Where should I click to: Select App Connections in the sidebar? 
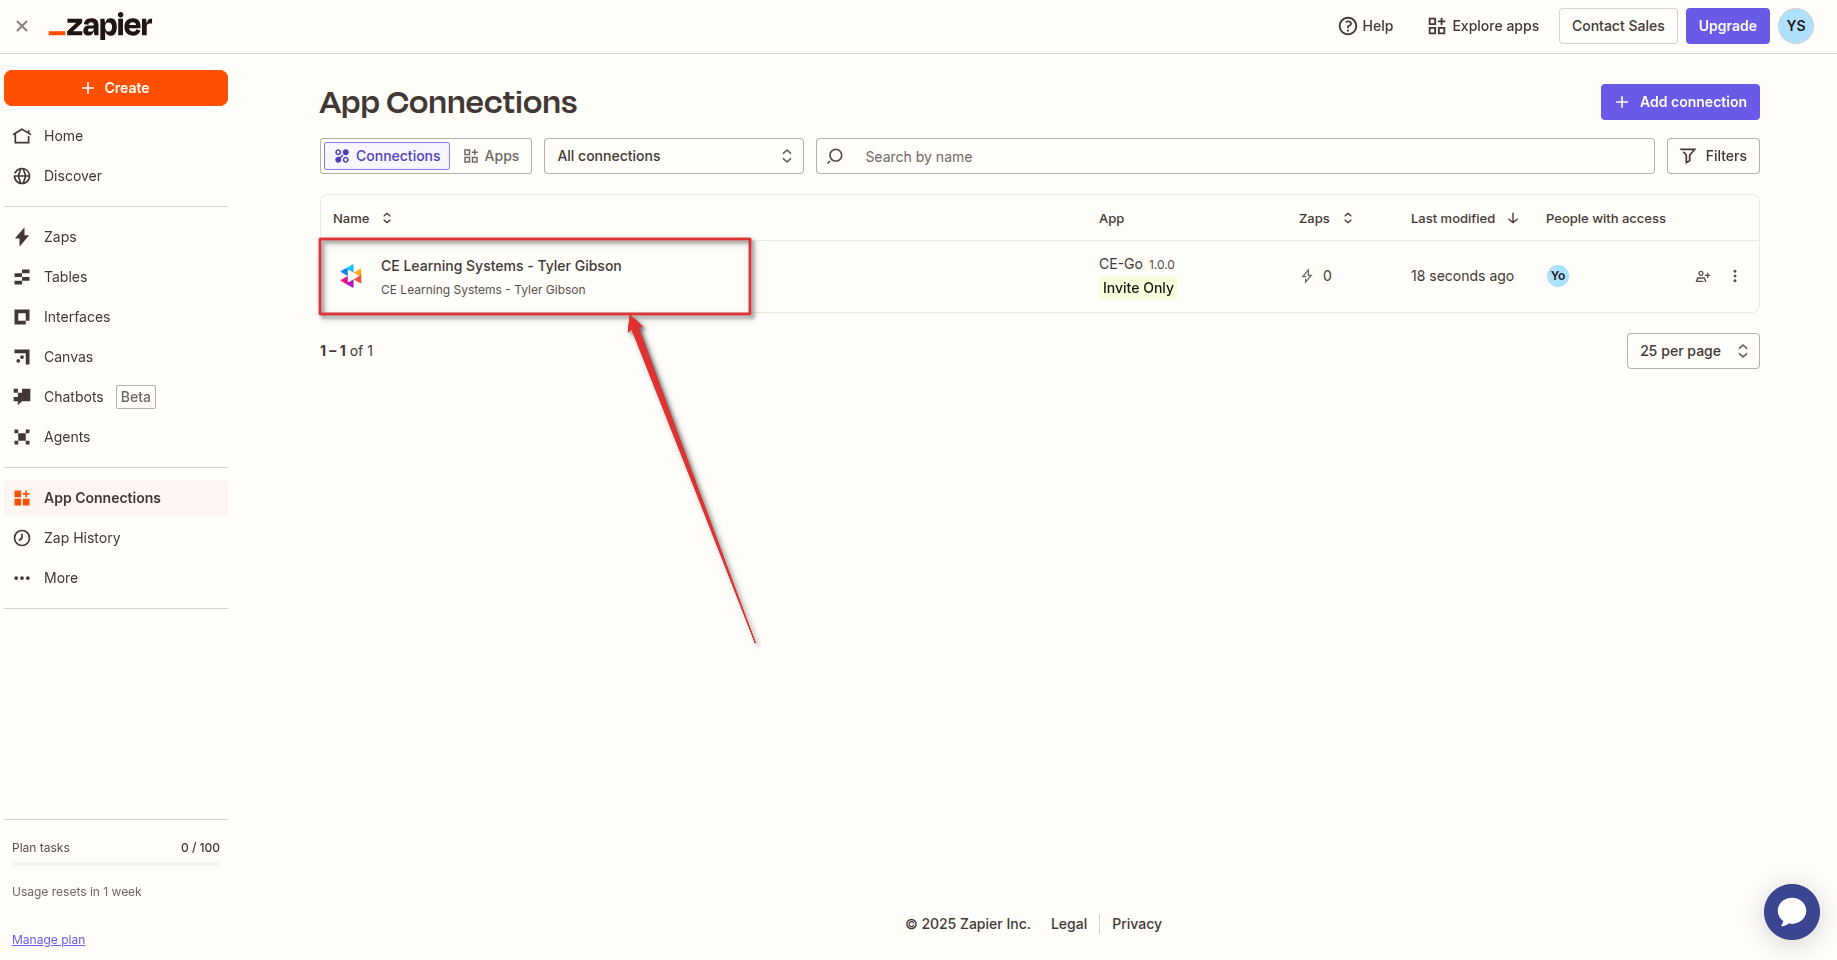[116, 498]
